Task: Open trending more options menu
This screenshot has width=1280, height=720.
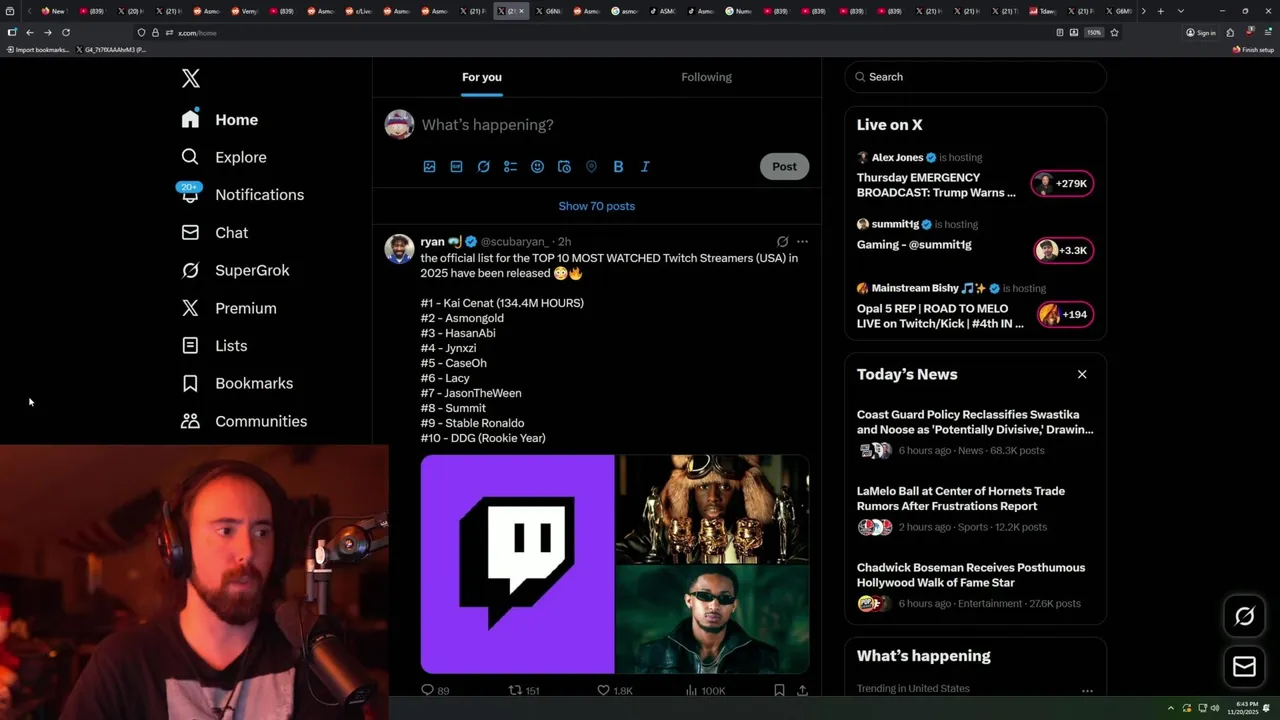Action: tap(1087, 690)
